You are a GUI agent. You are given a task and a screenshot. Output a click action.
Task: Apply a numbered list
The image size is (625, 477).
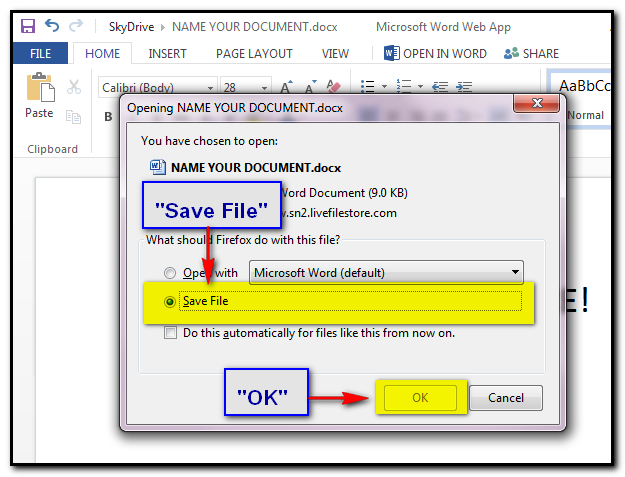(404, 86)
